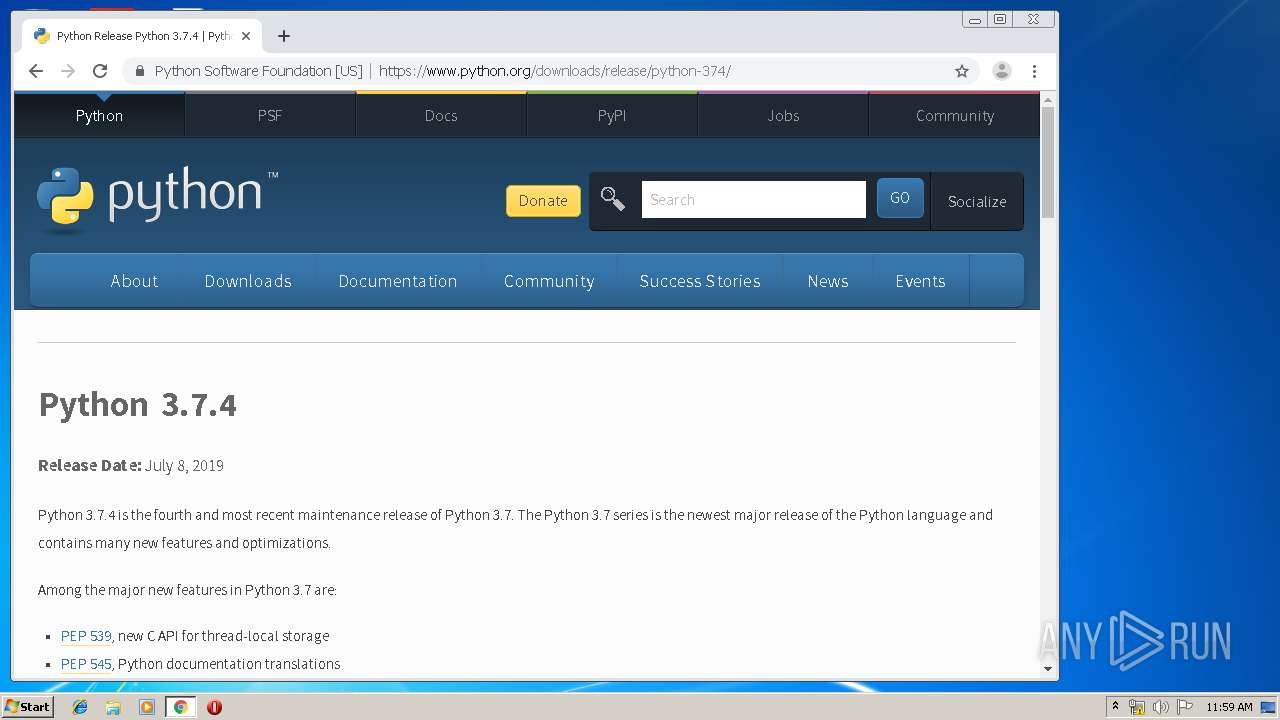Screen dimensions: 1280x720
Task: Open a new tab with plus button
Action: coord(284,36)
